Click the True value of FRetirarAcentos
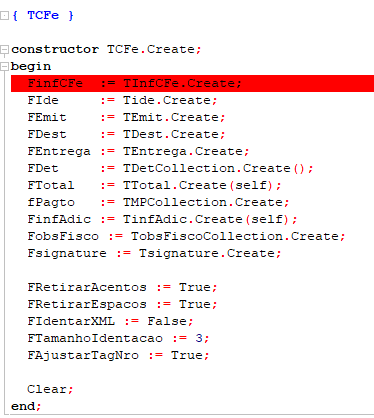Image resolution: width=374 pixels, height=418 pixels. point(194,287)
